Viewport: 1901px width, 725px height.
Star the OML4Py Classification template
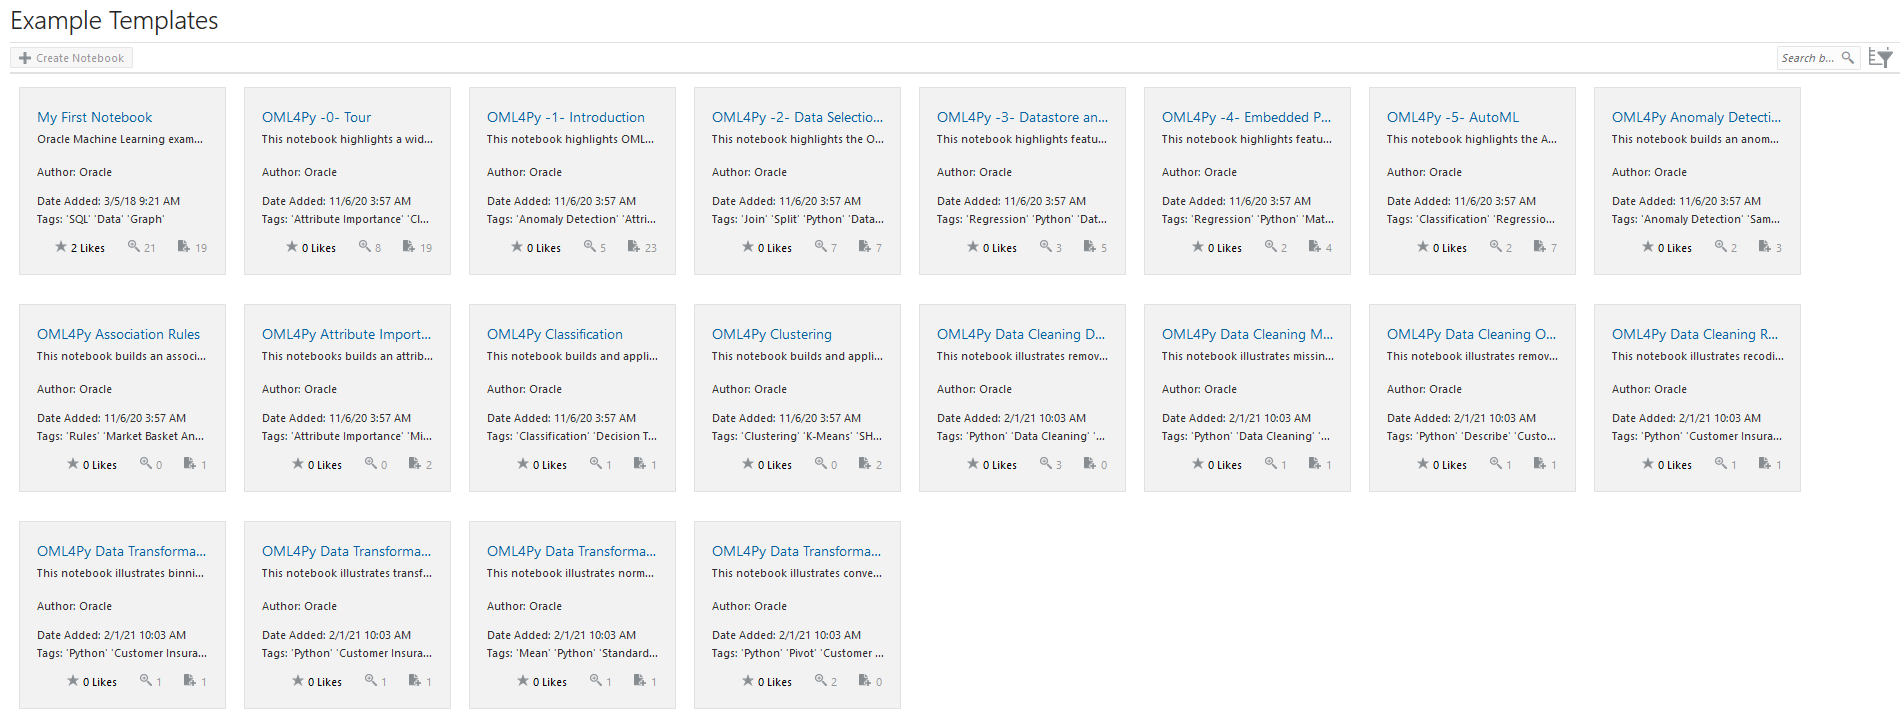click(523, 464)
